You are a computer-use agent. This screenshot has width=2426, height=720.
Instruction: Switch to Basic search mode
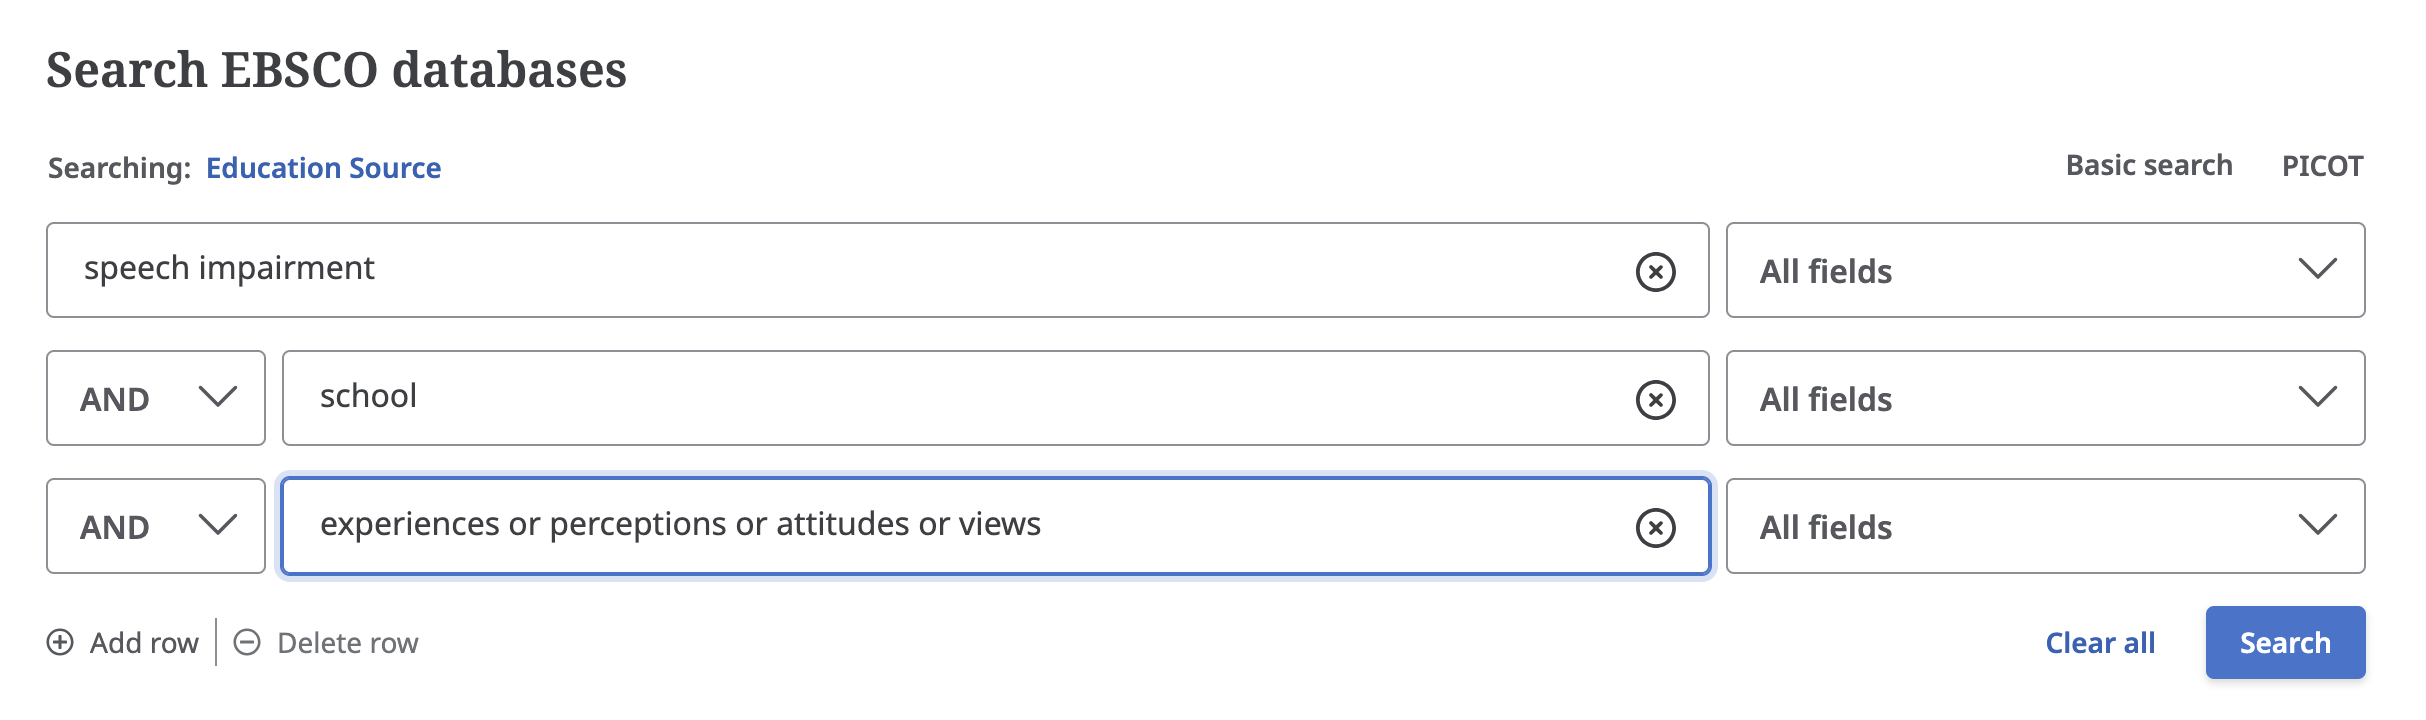click(x=2149, y=166)
